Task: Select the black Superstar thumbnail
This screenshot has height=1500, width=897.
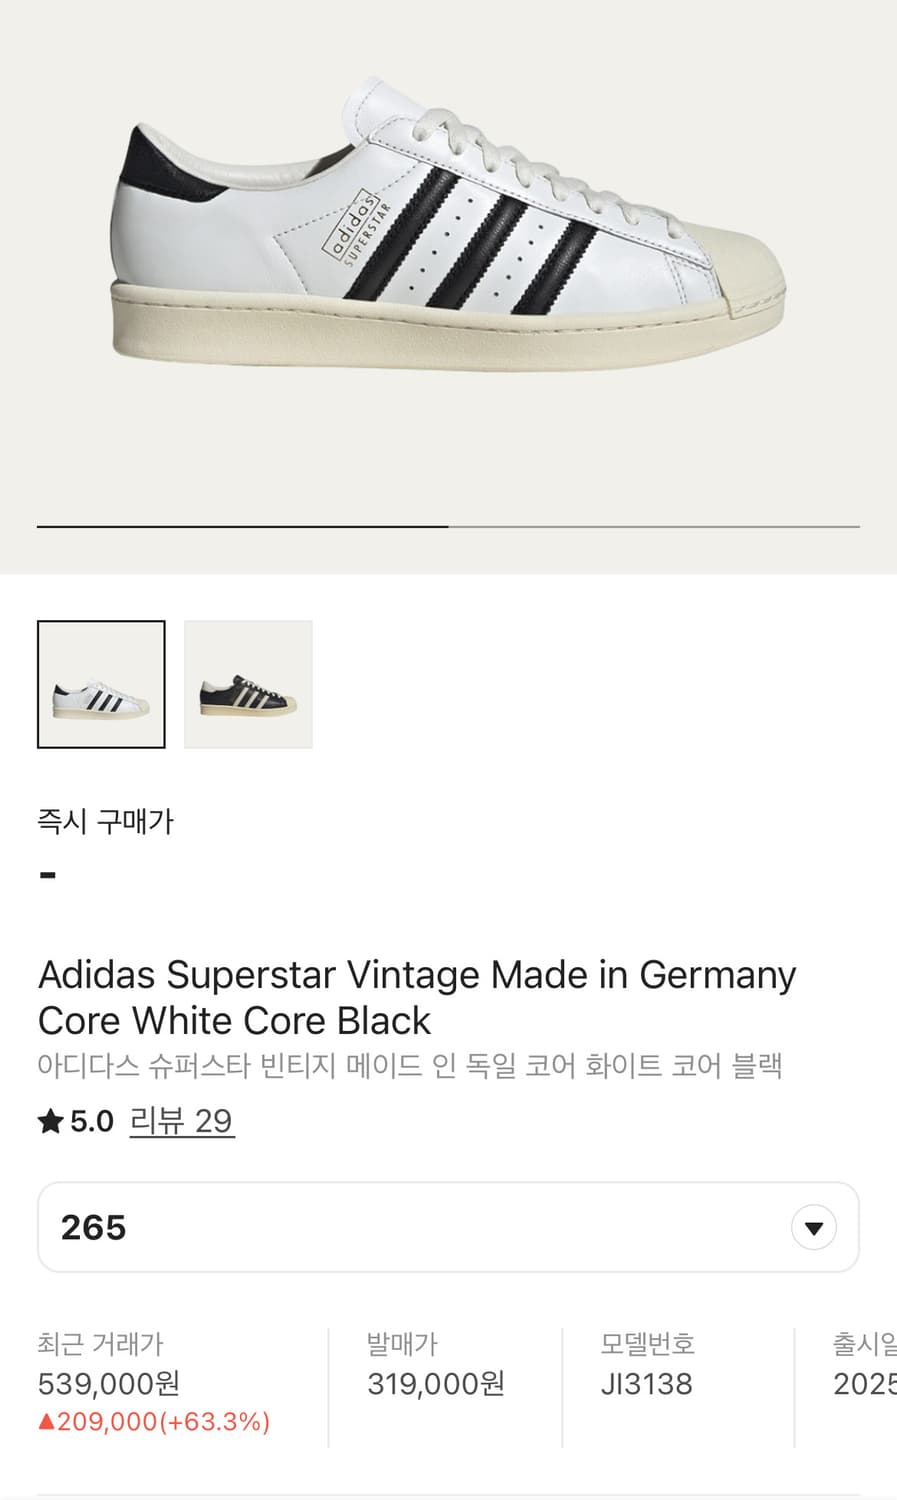Action: (x=248, y=684)
